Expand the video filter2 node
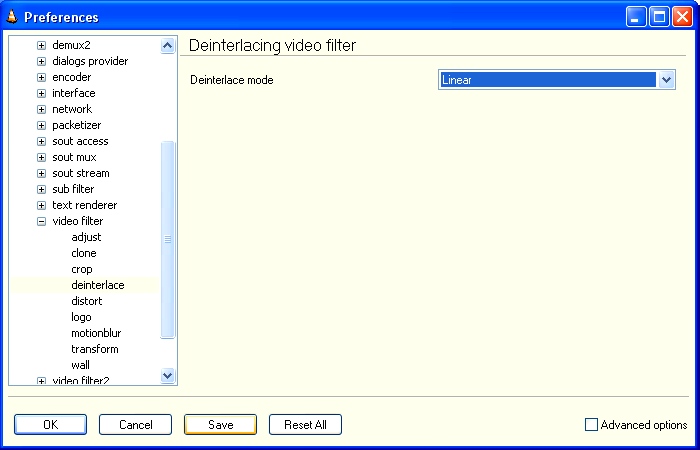 point(41,381)
